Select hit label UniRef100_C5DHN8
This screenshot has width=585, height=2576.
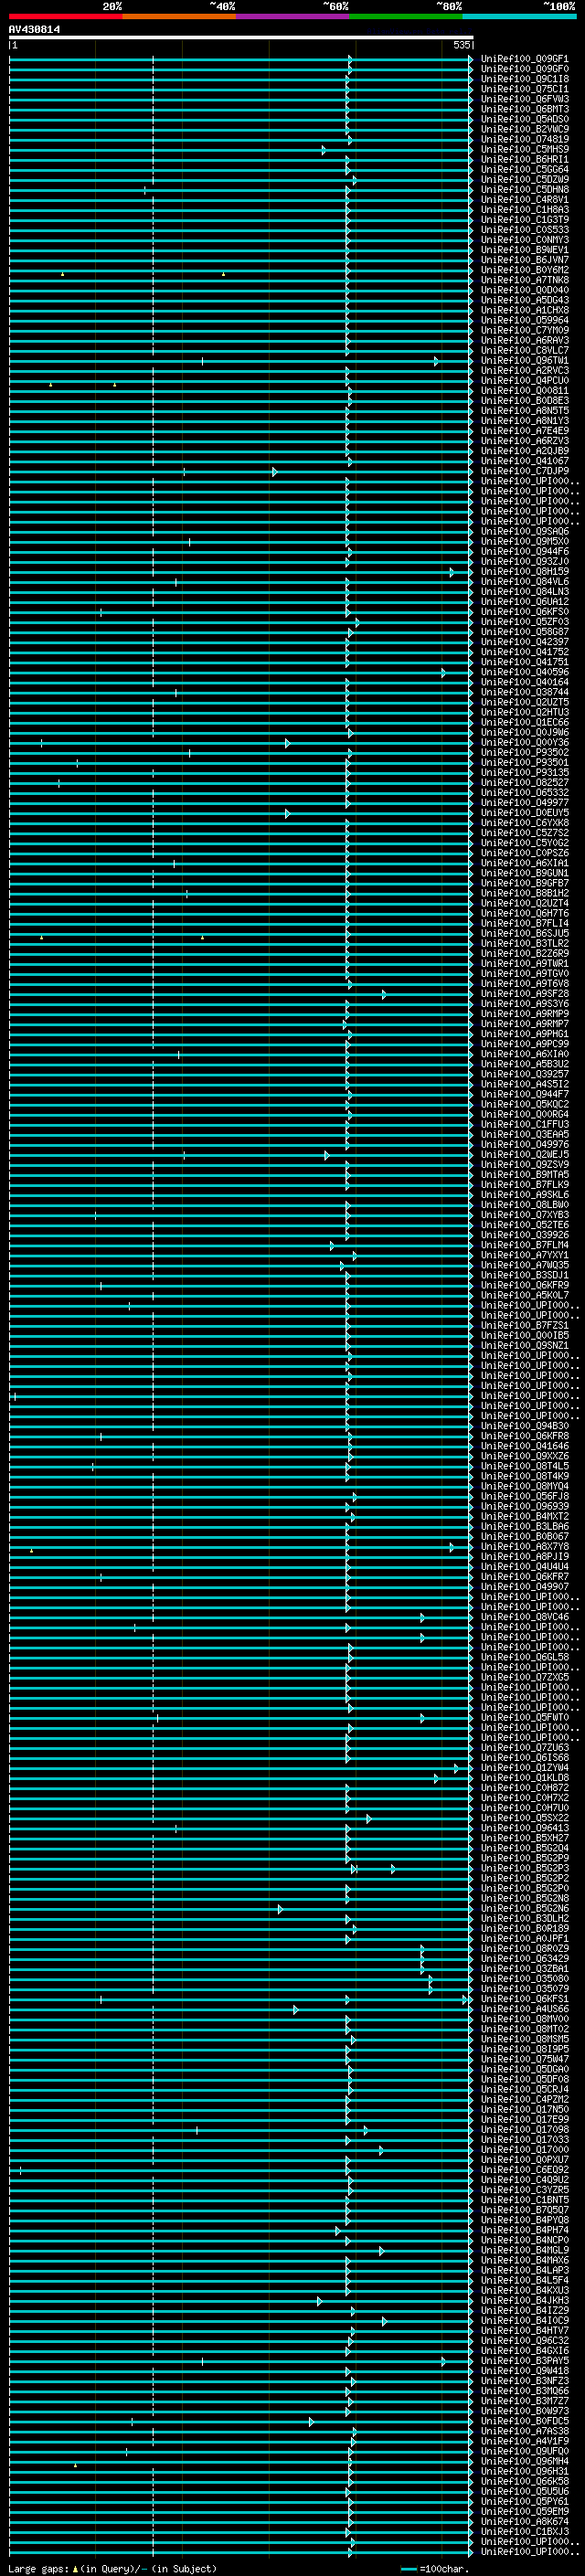[525, 189]
